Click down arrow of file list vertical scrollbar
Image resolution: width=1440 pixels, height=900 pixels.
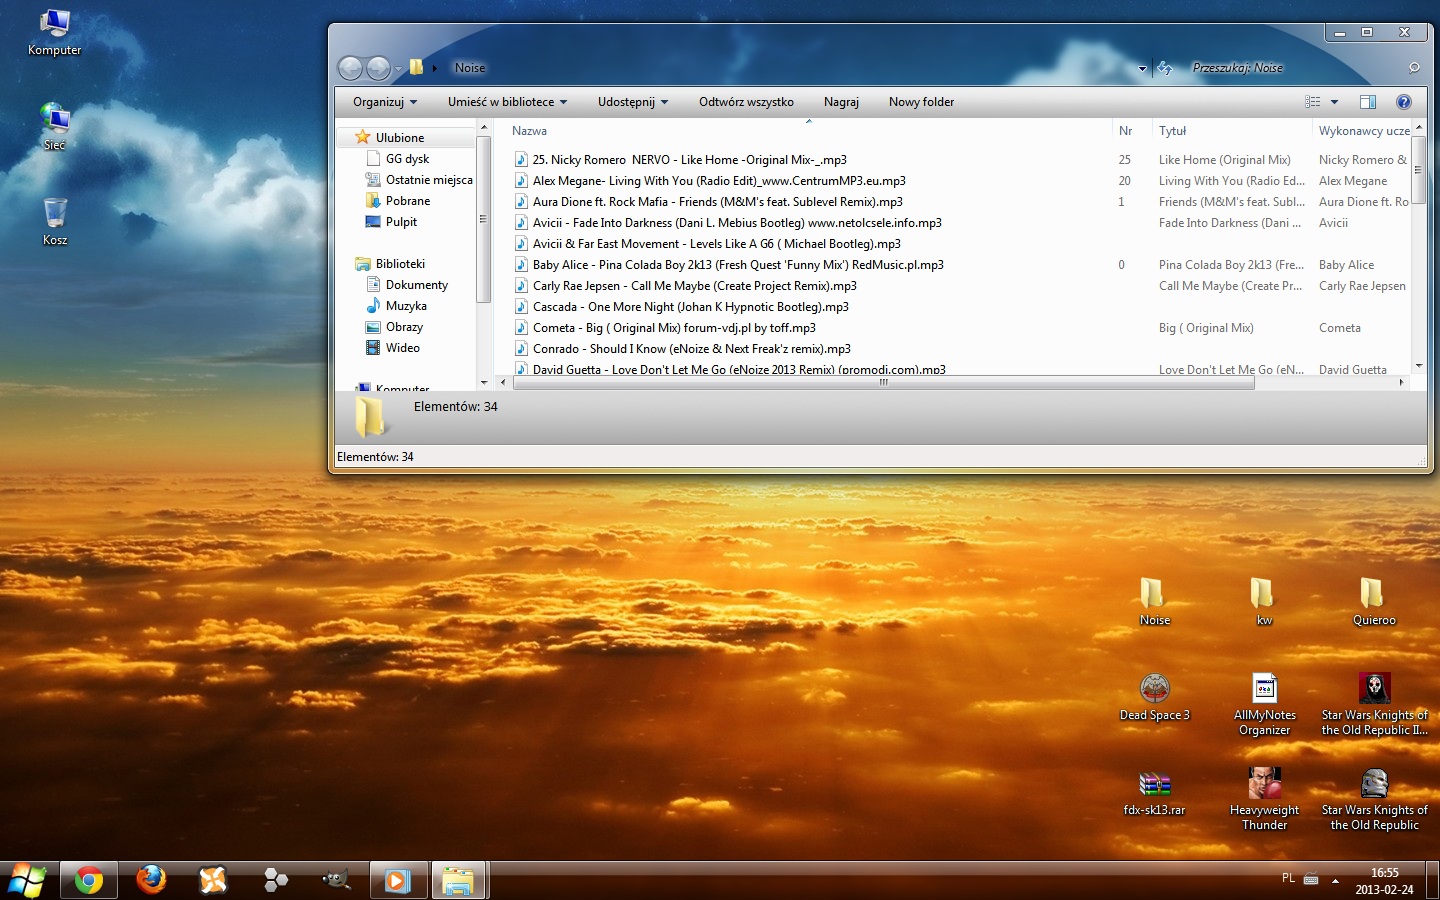[1418, 366]
